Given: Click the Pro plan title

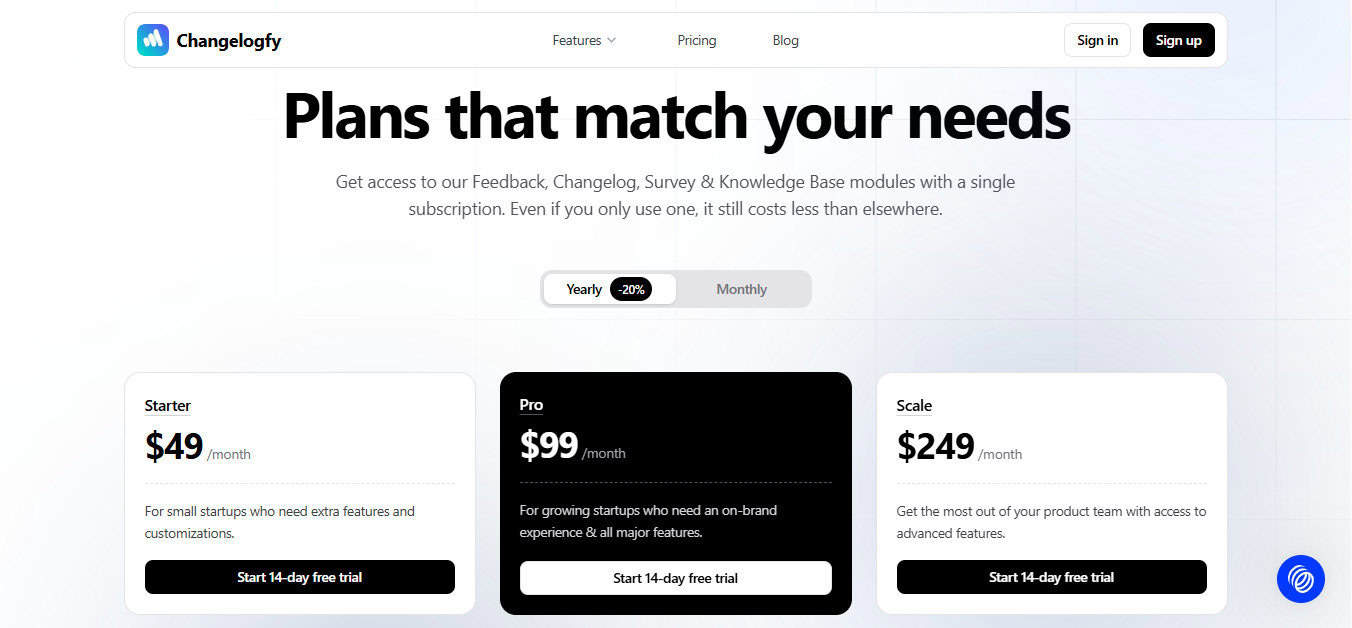Looking at the screenshot, I should point(531,405).
